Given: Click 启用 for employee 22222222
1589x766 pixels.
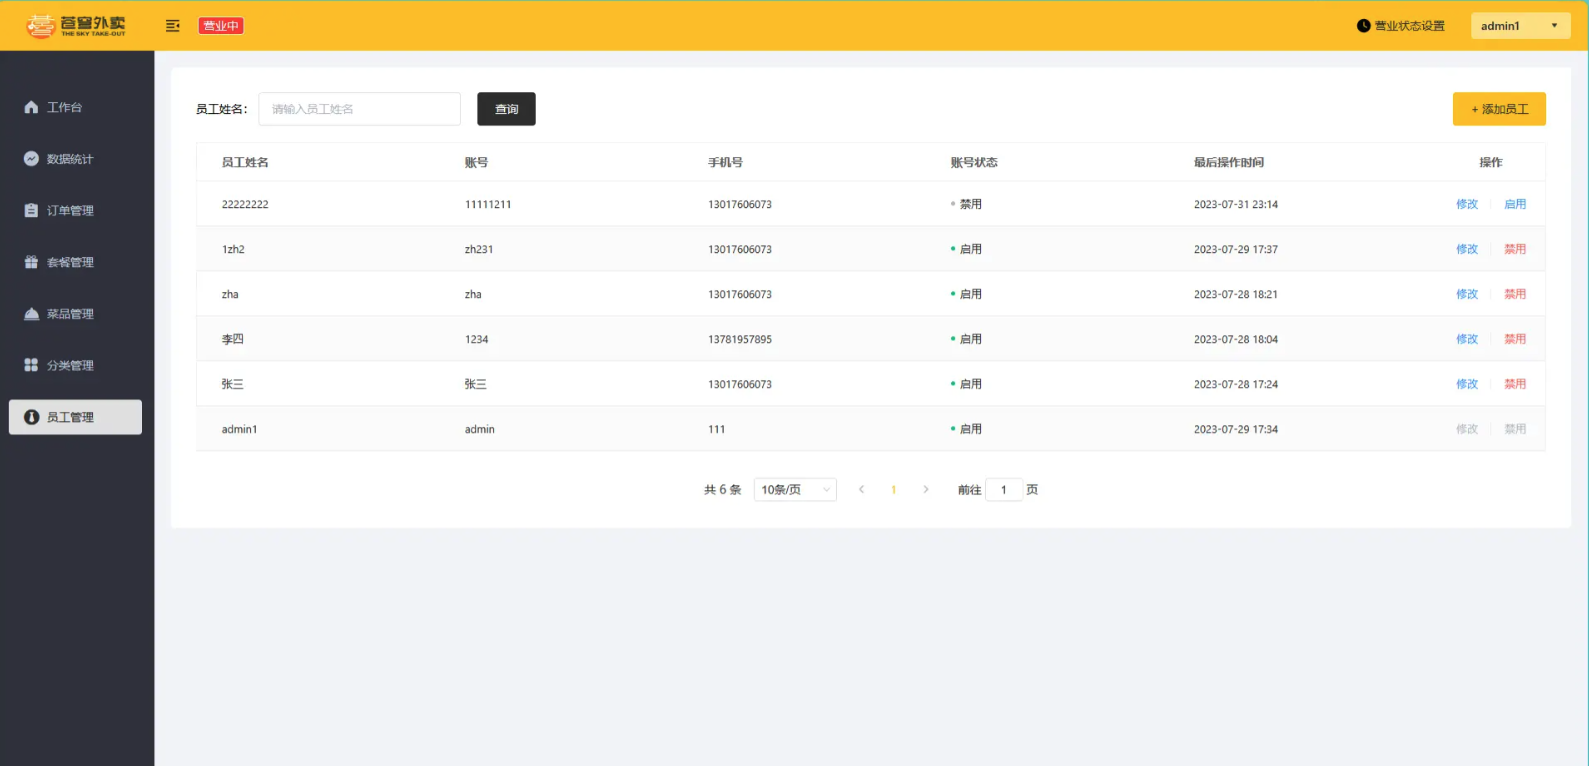Looking at the screenshot, I should coord(1515,204).
